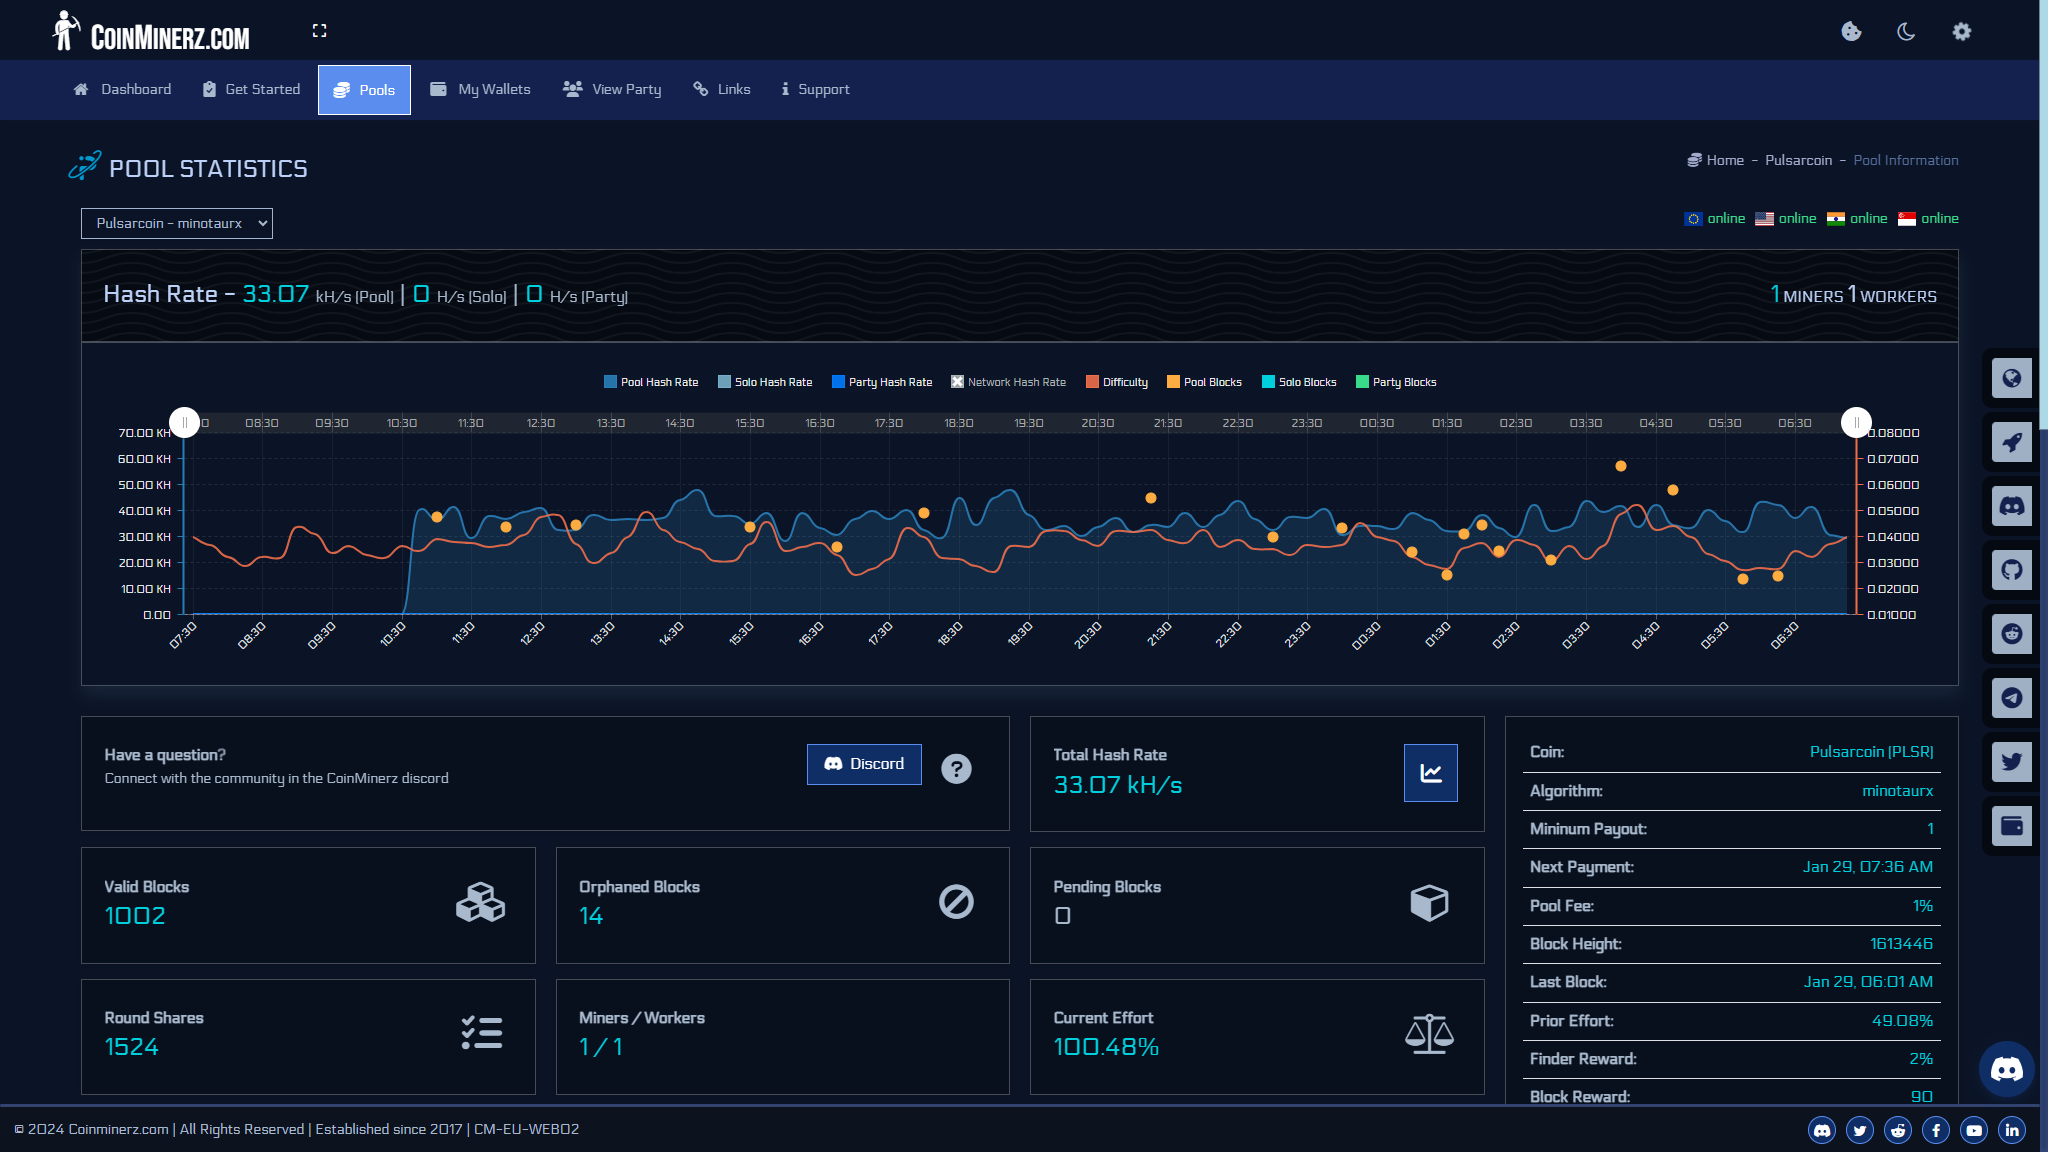Go to the Dashboard menu item
The height and width of the screenshot is (1152, 2048).
(122, 90)
